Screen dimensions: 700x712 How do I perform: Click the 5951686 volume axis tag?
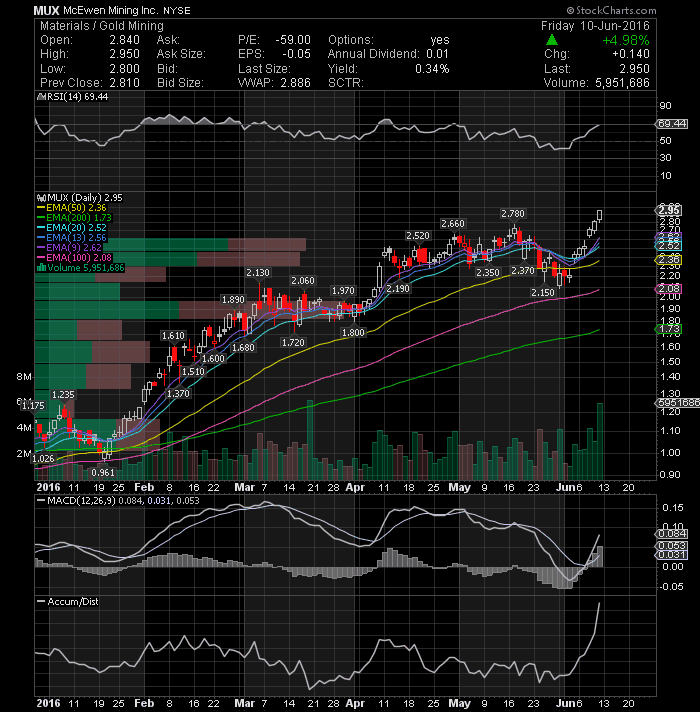point(677,403)
